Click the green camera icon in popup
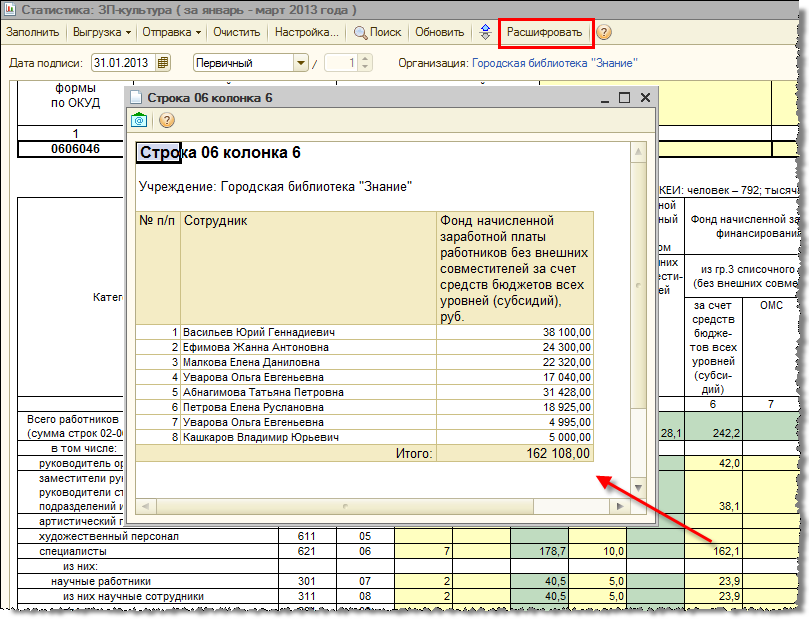The width and height of the screenshot is (809, 619). coord(140,121)
